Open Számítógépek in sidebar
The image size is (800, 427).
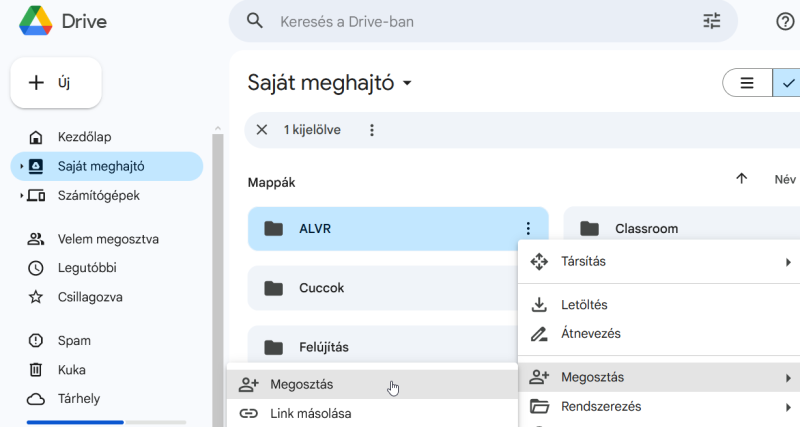coord(98,195)
